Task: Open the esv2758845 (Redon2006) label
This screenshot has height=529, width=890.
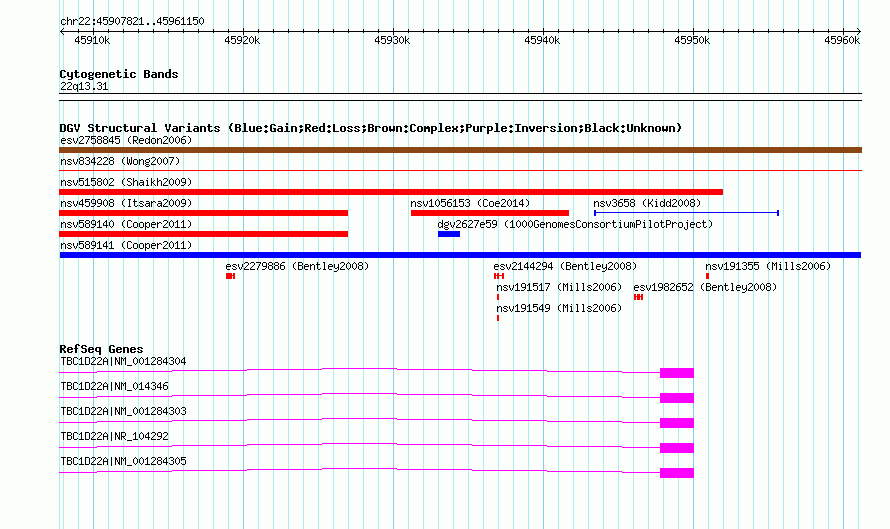Action: 126,140
